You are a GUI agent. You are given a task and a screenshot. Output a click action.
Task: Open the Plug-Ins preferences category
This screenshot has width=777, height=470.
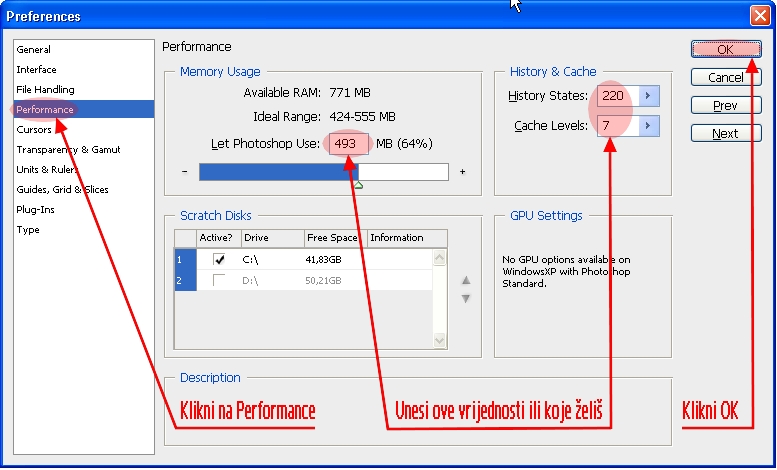[x=35, y=209]
